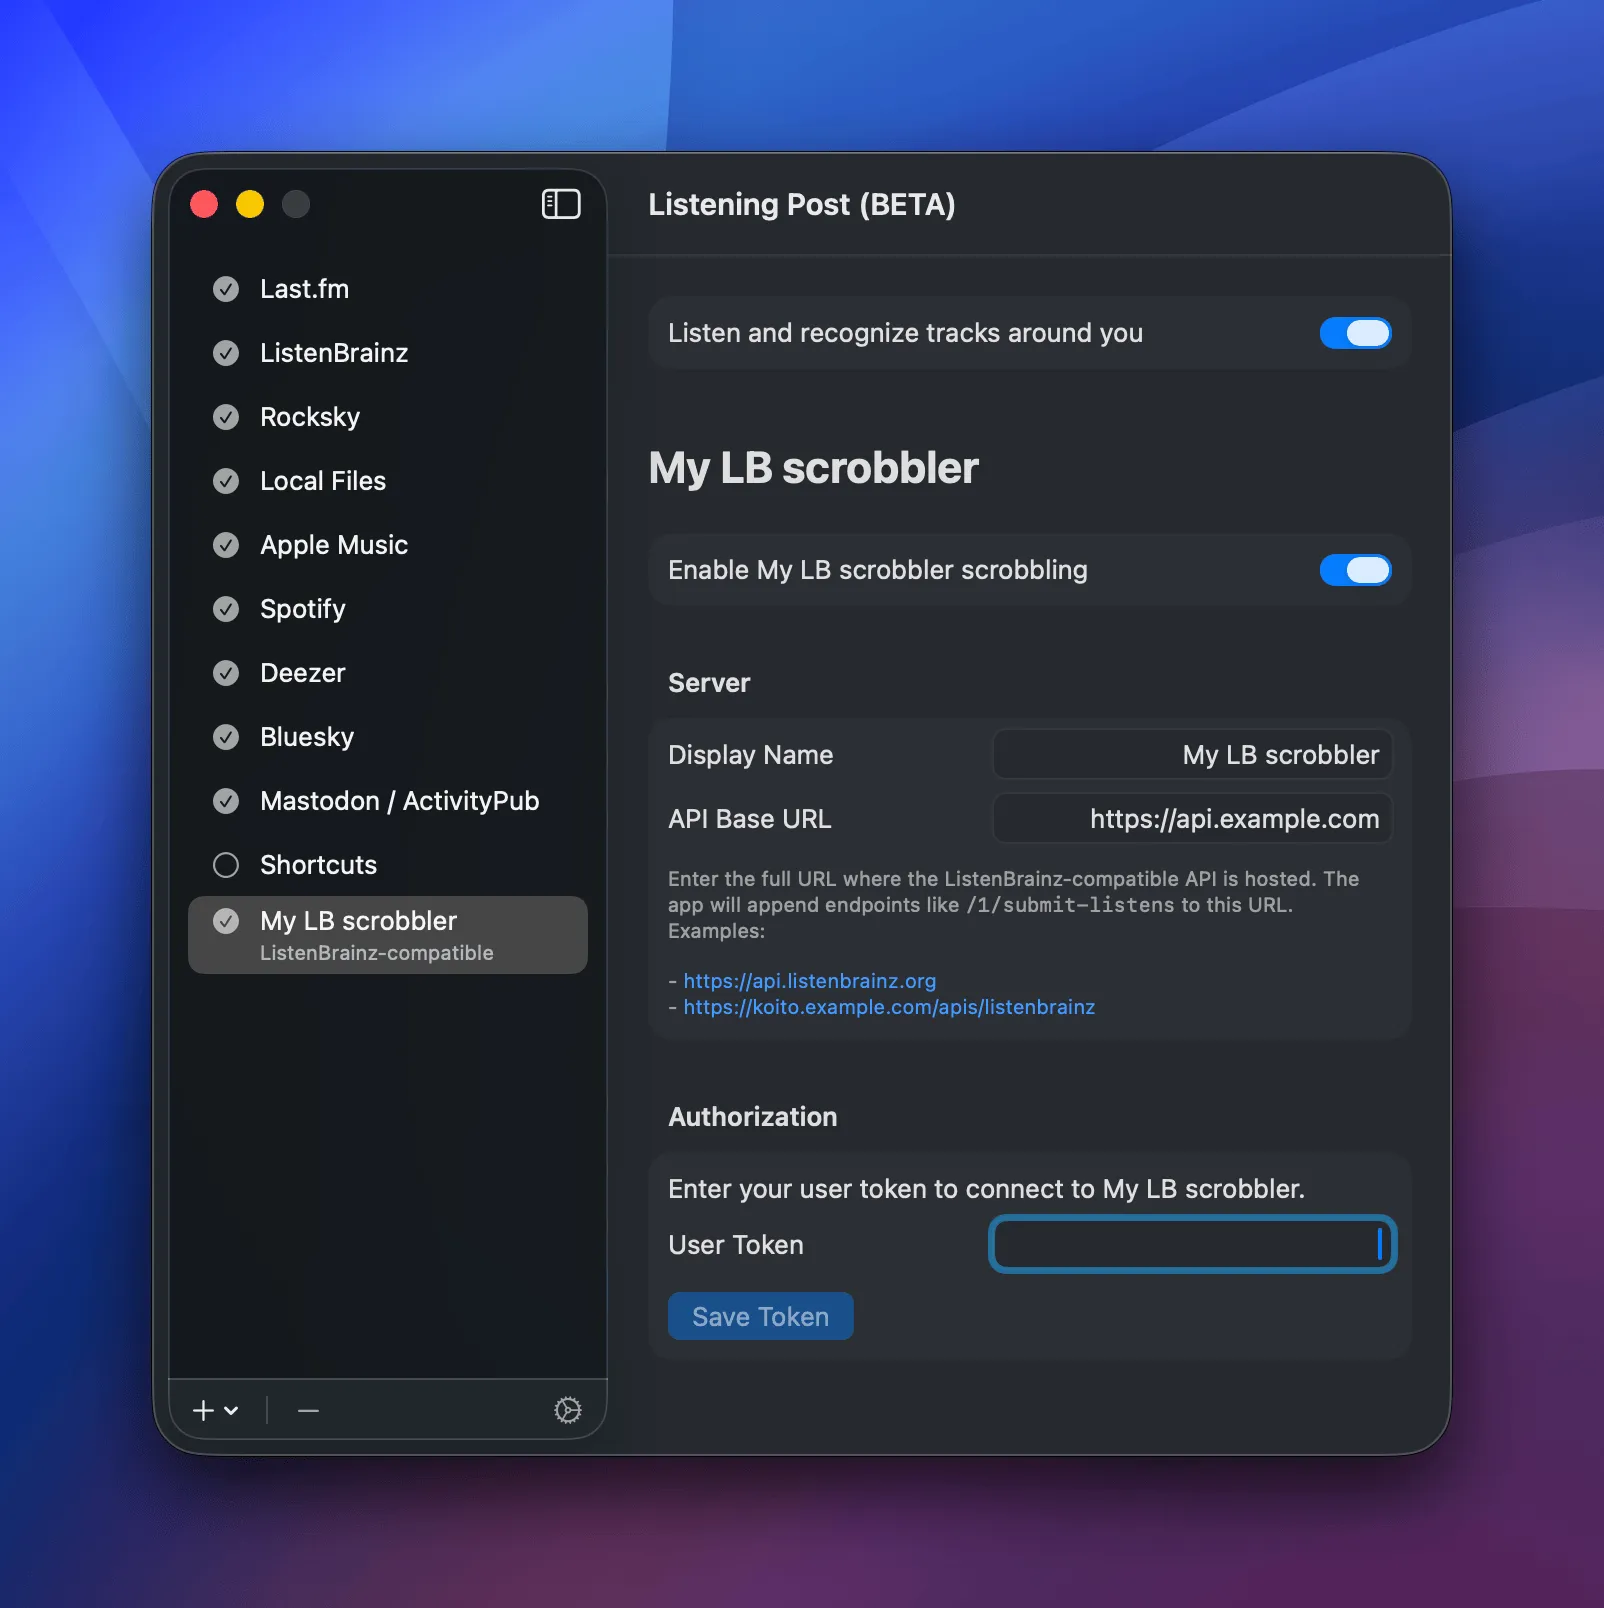Remove a service with the minus button
This screenshot has height=1608, width=1604.
click(307, 1410)
